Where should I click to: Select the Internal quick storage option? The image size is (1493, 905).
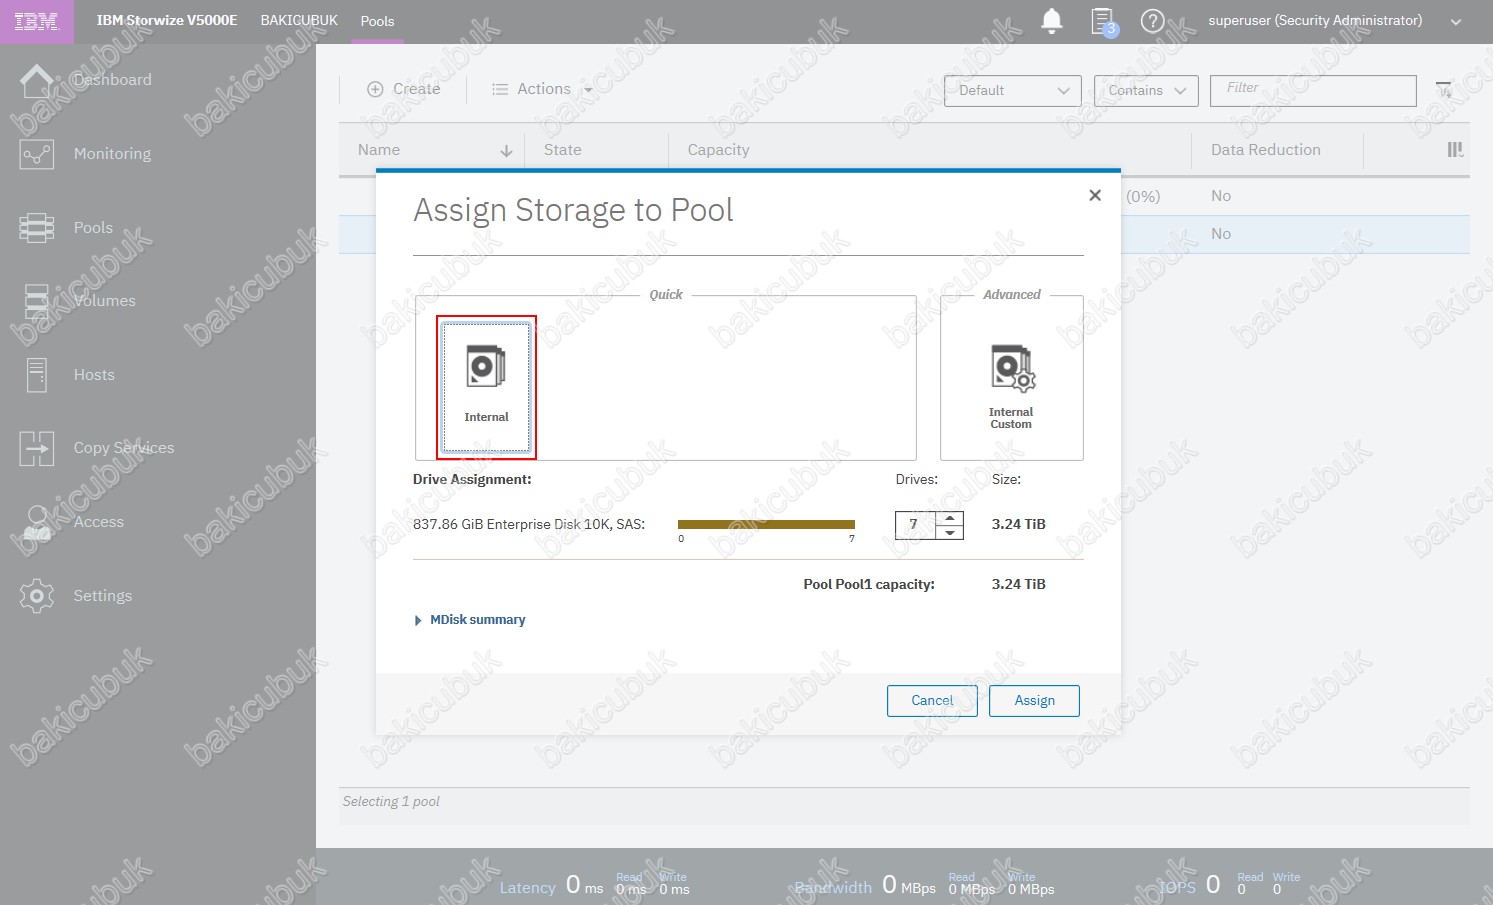tap(486, 387)
